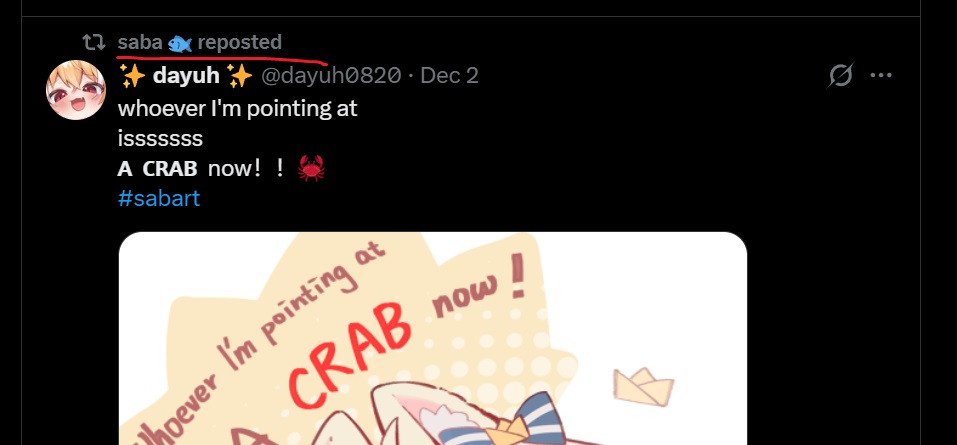Click the paper boat doodle in artwork
The width and height of the screenshot is (957, 445).
click(643, 386)
